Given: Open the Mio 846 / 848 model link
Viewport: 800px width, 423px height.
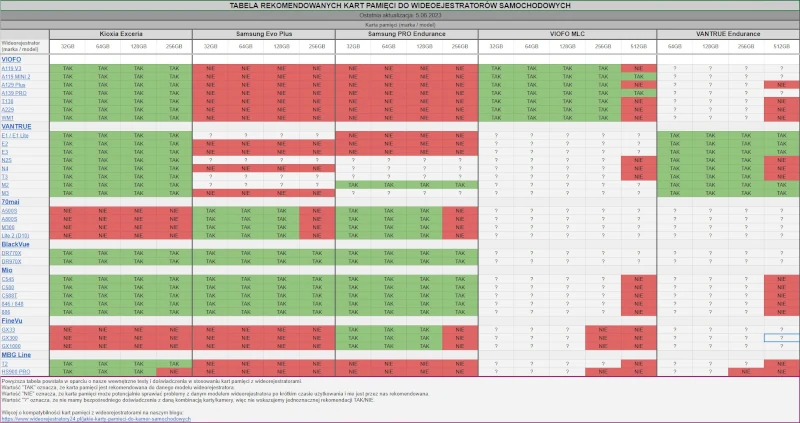Looking at the screenshot, I should [x=12, y=304].
